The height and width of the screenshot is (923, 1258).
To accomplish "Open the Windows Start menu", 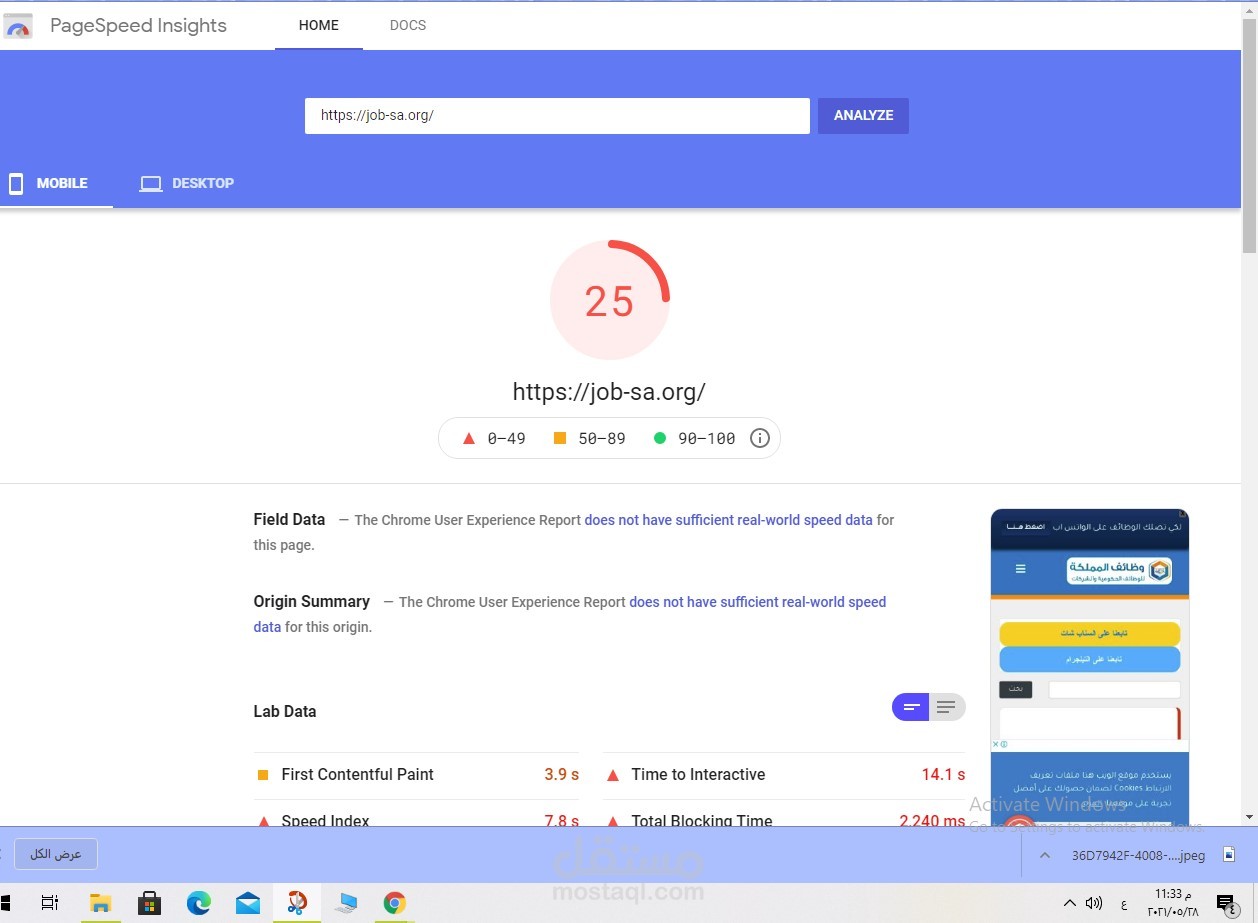I will (6, 903).
